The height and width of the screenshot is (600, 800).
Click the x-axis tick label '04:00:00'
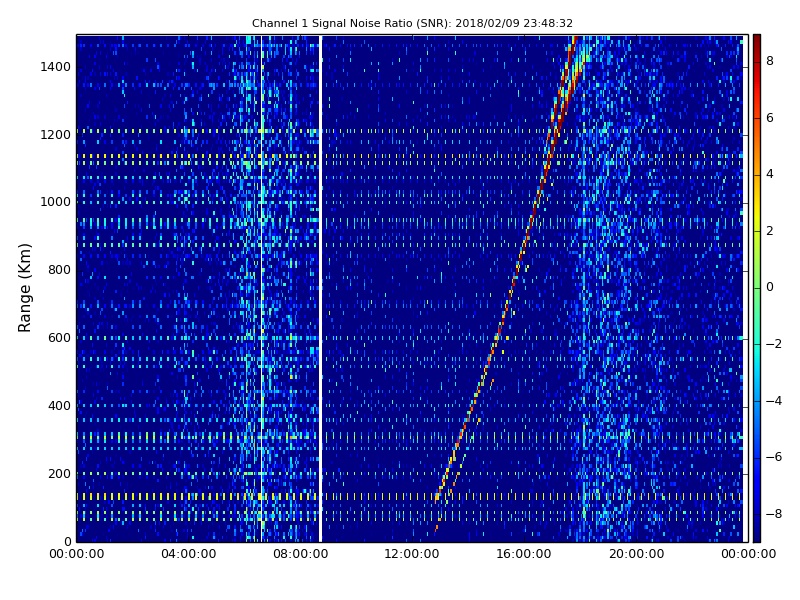(x=188, y=554)
